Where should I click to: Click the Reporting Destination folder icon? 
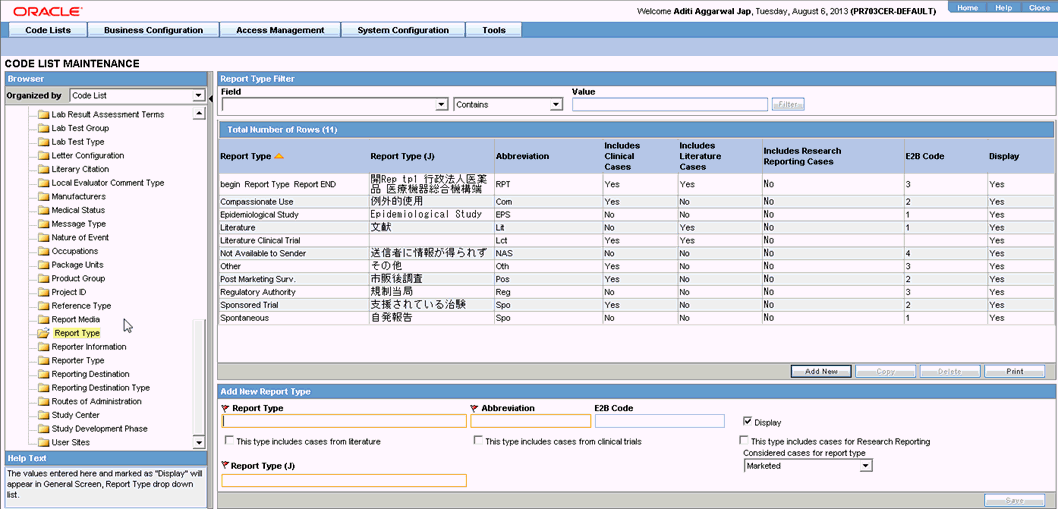click(x=43, y=374)
